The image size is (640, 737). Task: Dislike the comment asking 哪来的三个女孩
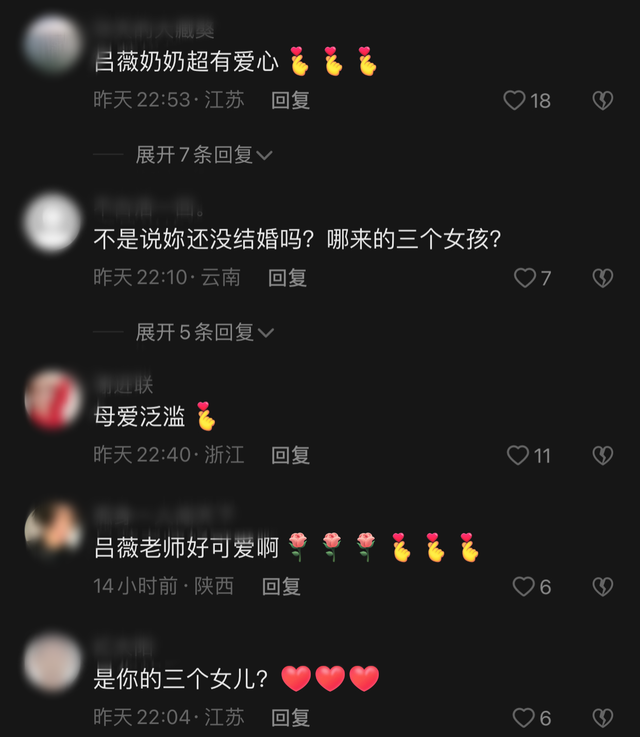coord(603,278)
